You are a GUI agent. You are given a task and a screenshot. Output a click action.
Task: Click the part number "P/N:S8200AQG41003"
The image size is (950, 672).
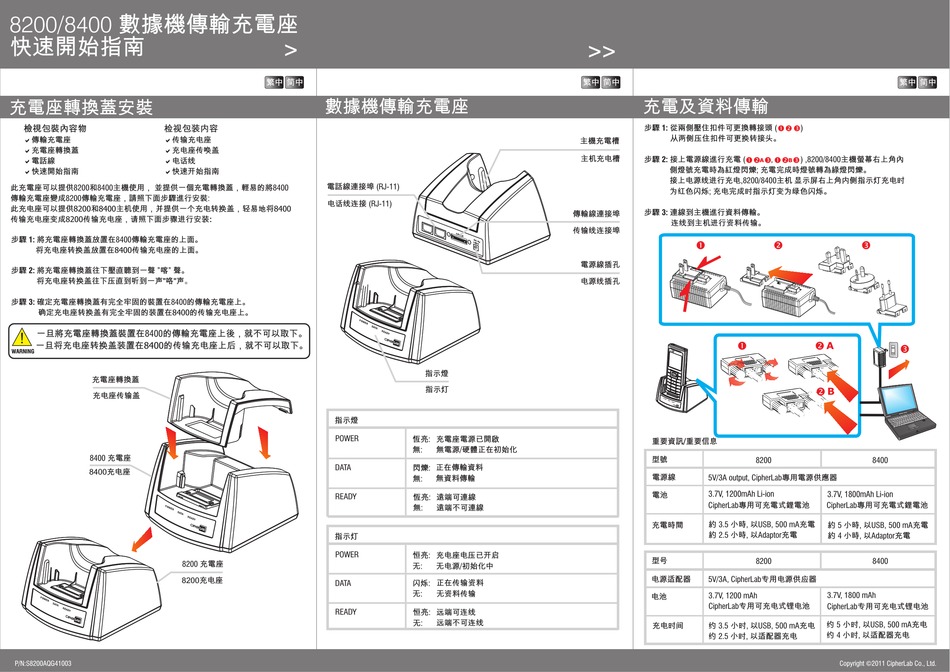click(43, 664)
